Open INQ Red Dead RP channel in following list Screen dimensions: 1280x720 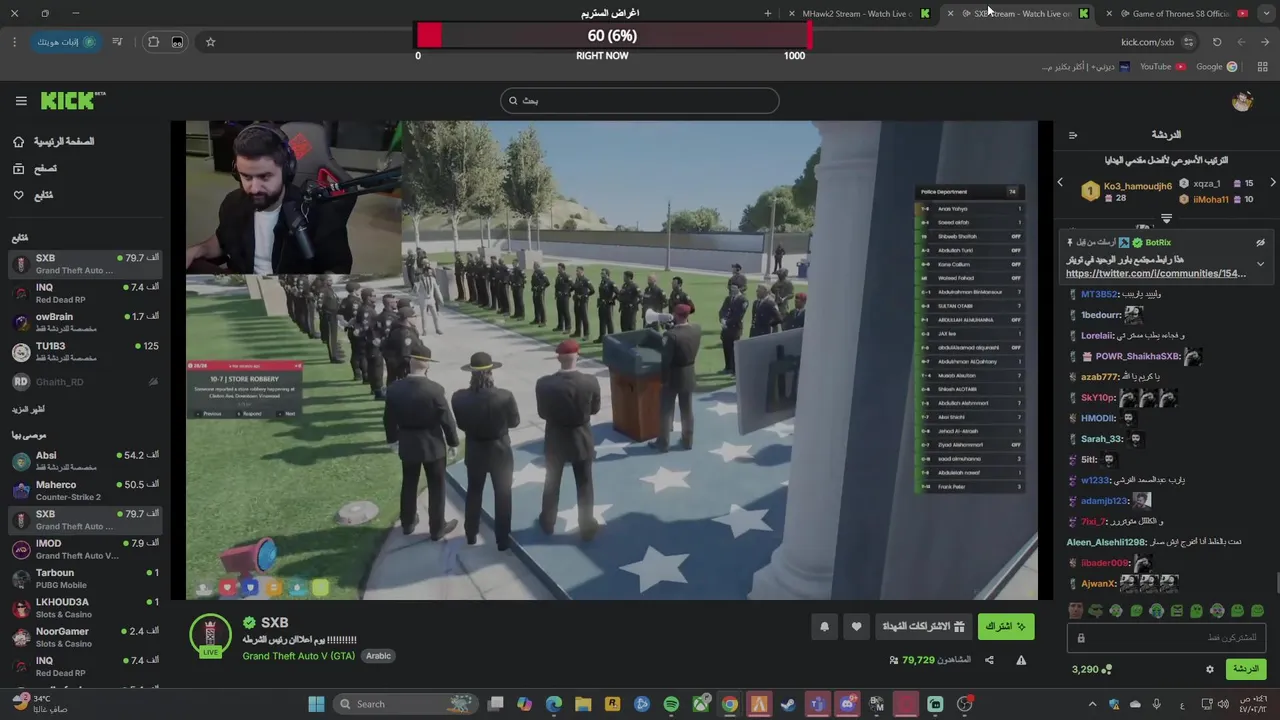85,293
